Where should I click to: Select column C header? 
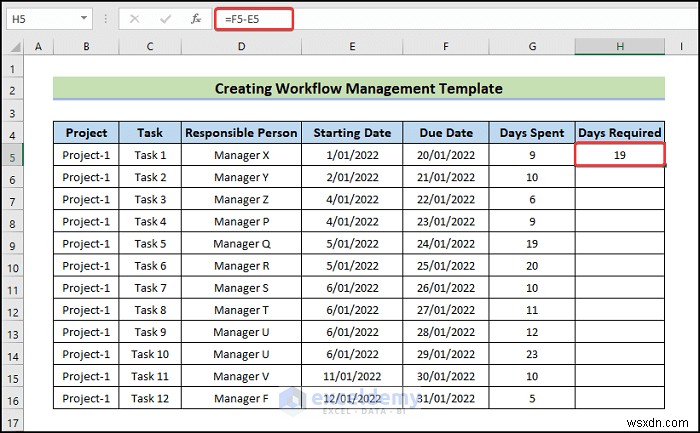(150, 46)
